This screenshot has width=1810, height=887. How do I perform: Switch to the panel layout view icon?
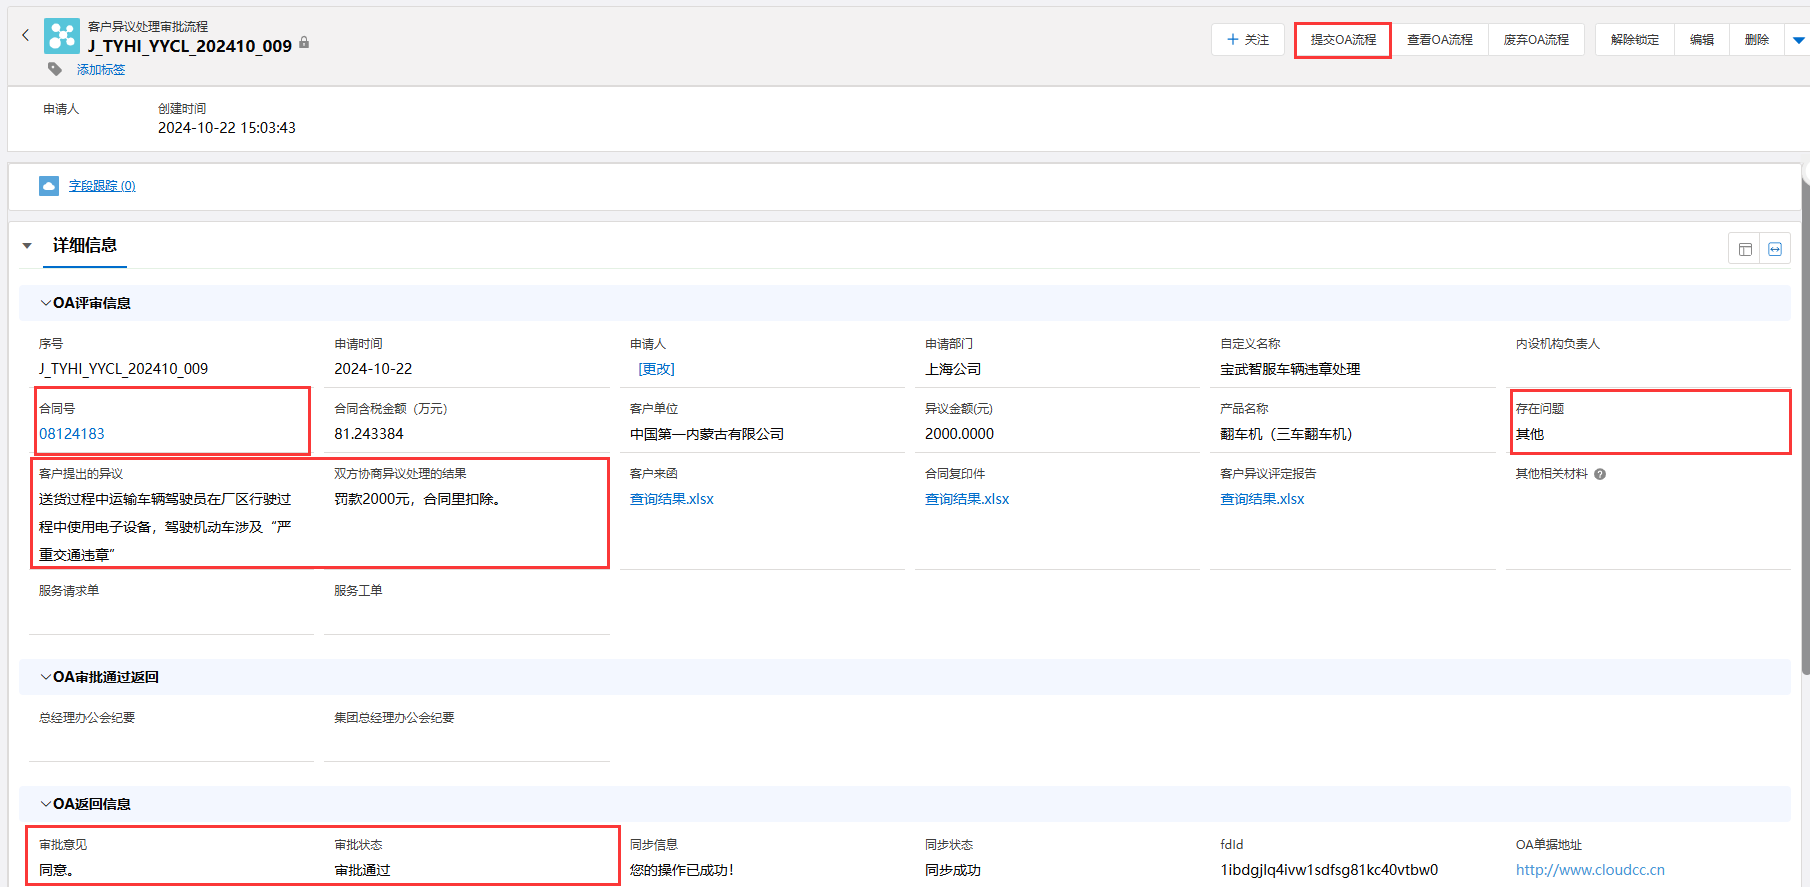click(x=1745, y=249)
